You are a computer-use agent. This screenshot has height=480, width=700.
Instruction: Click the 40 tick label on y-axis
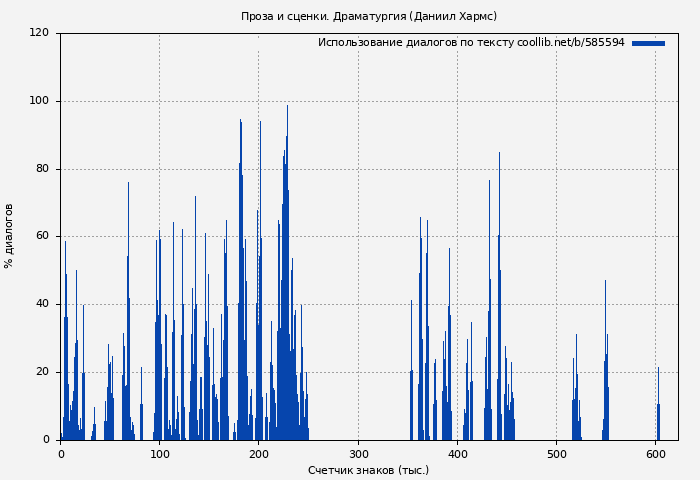(42, 304)
